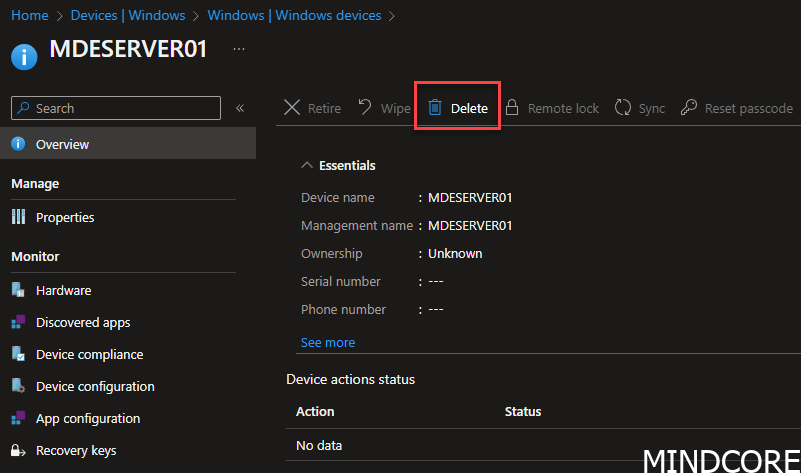Open the ellipsis menu beside MDESERVER01
Viewport: 801px width, 473px height.
click(239, 49)
